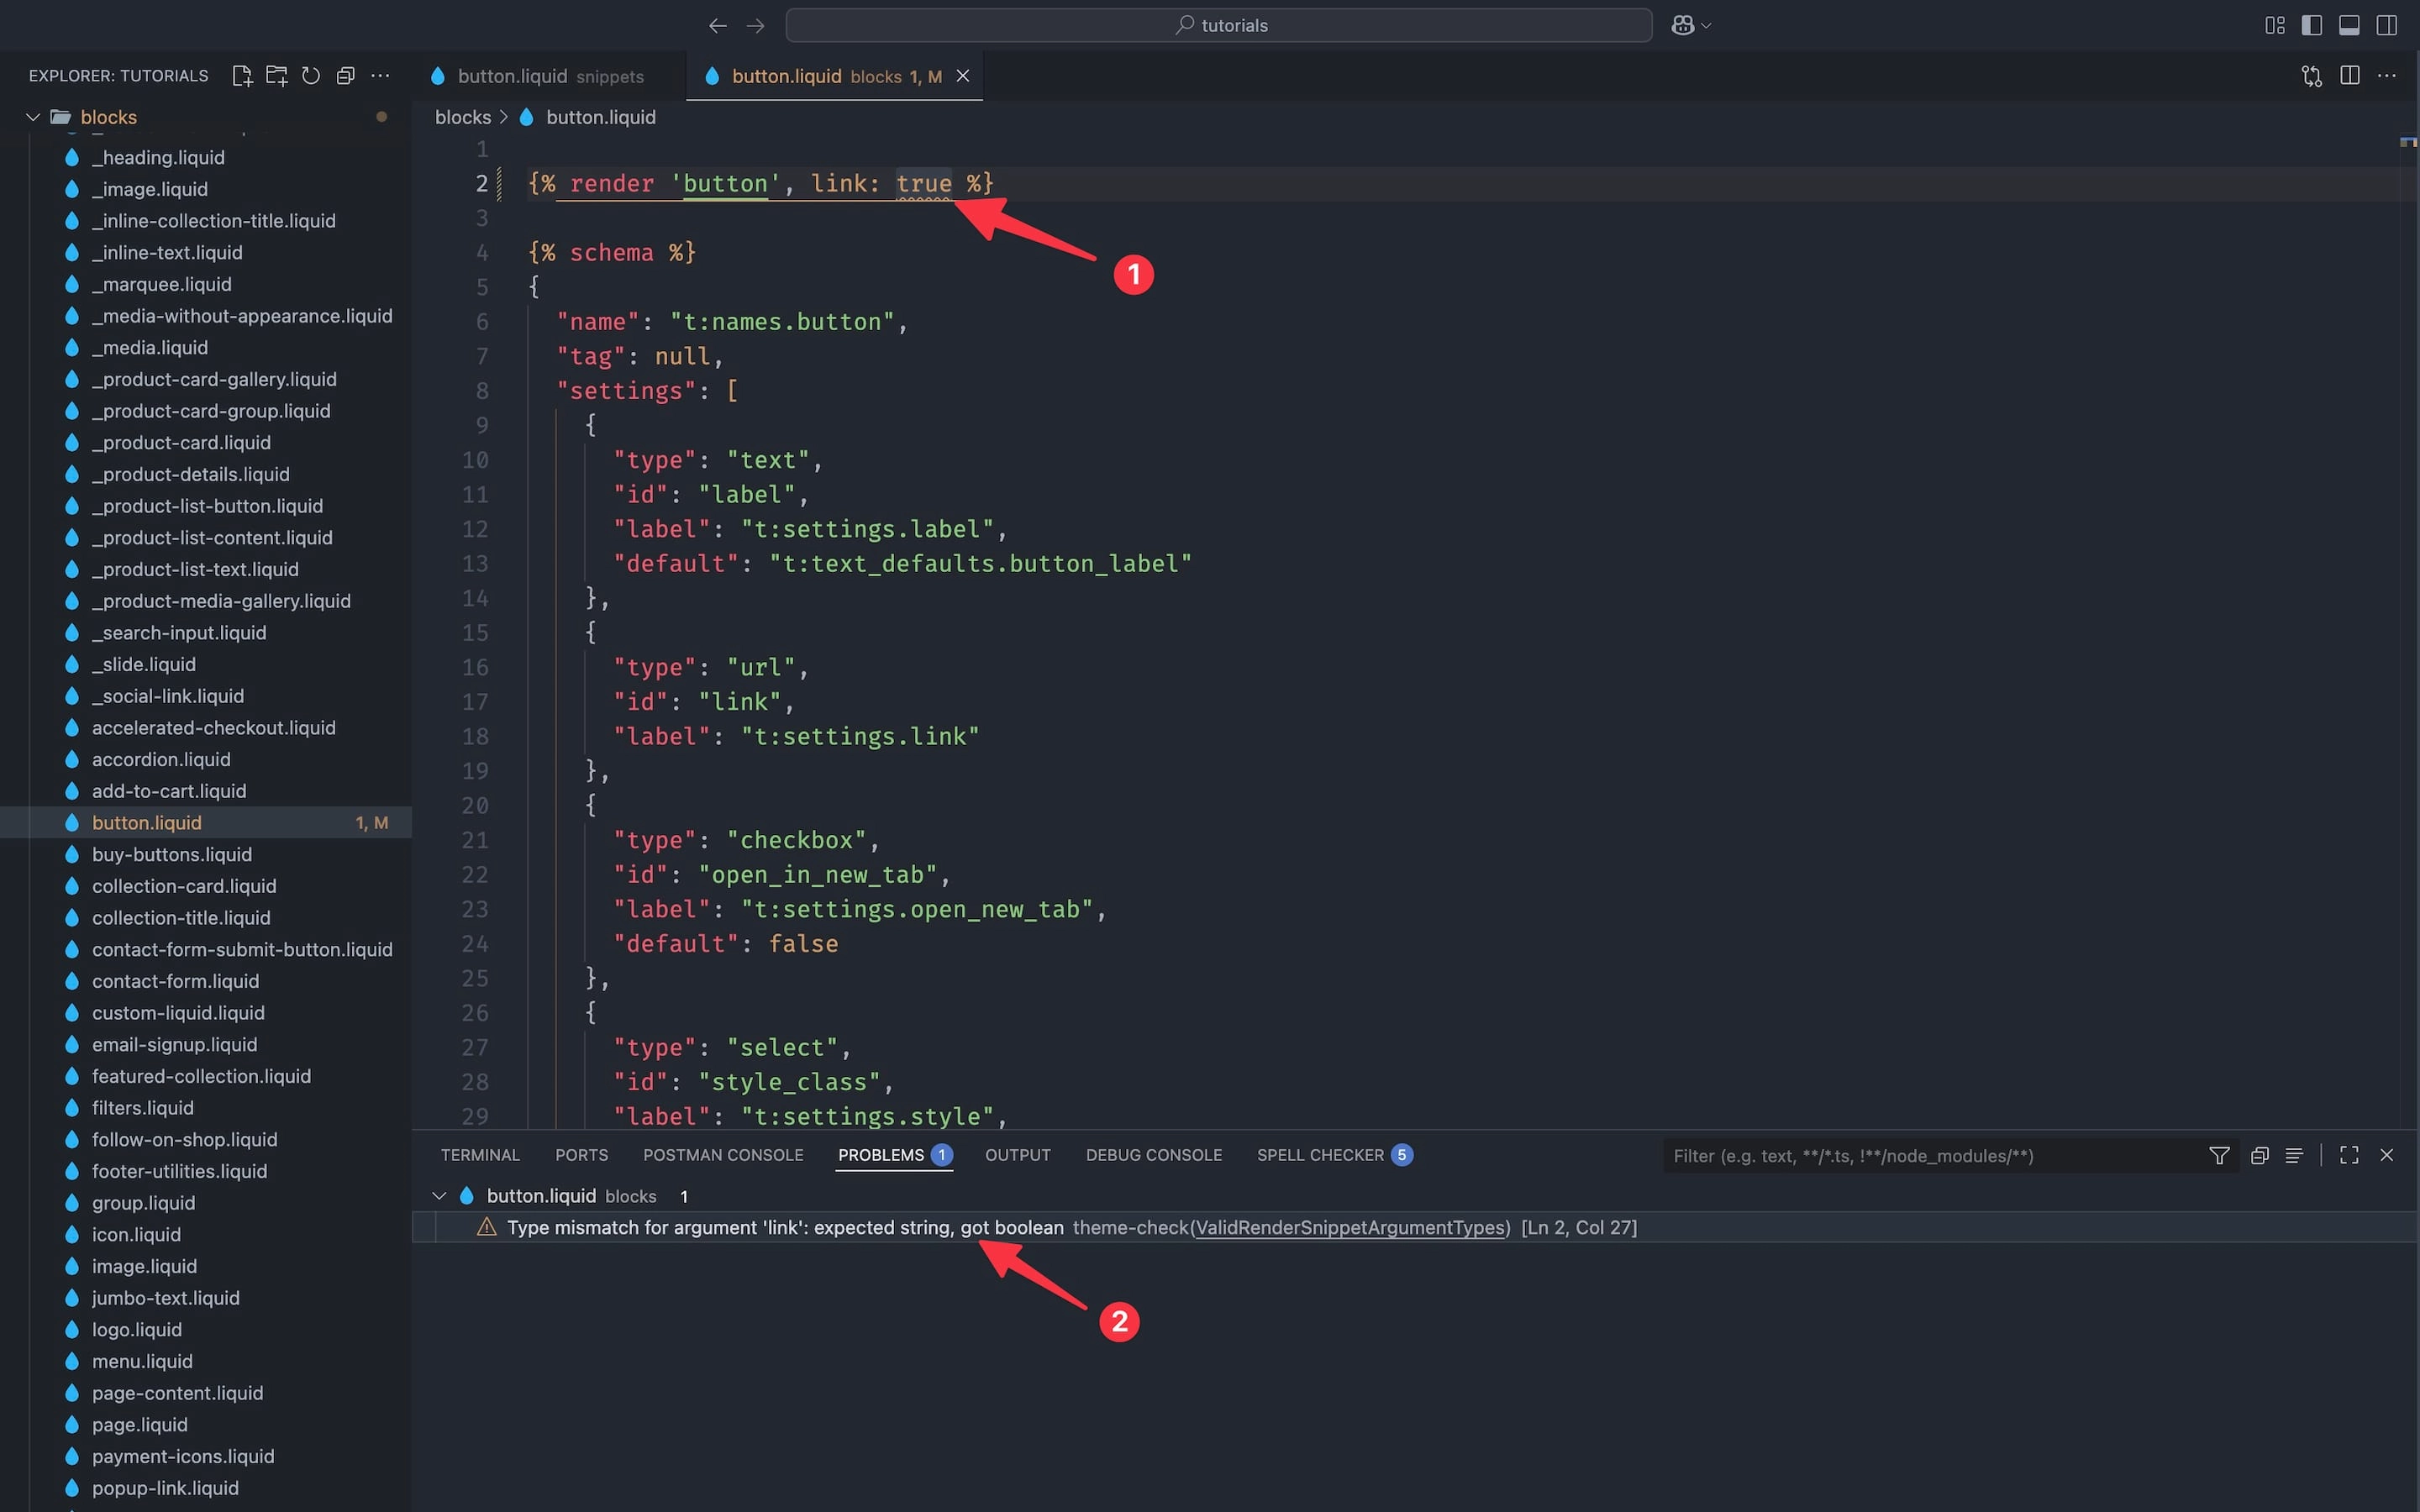Open Explorer views and more actions menu
Image resolution: width=2420 pixels, height=1512 pixels.
tap(380, 76)
